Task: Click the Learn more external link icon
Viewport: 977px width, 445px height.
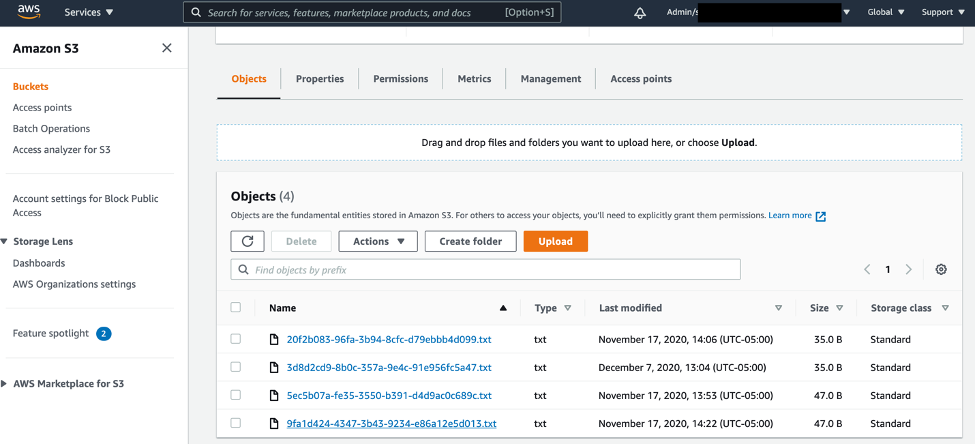Action: (x=821, y=216)
